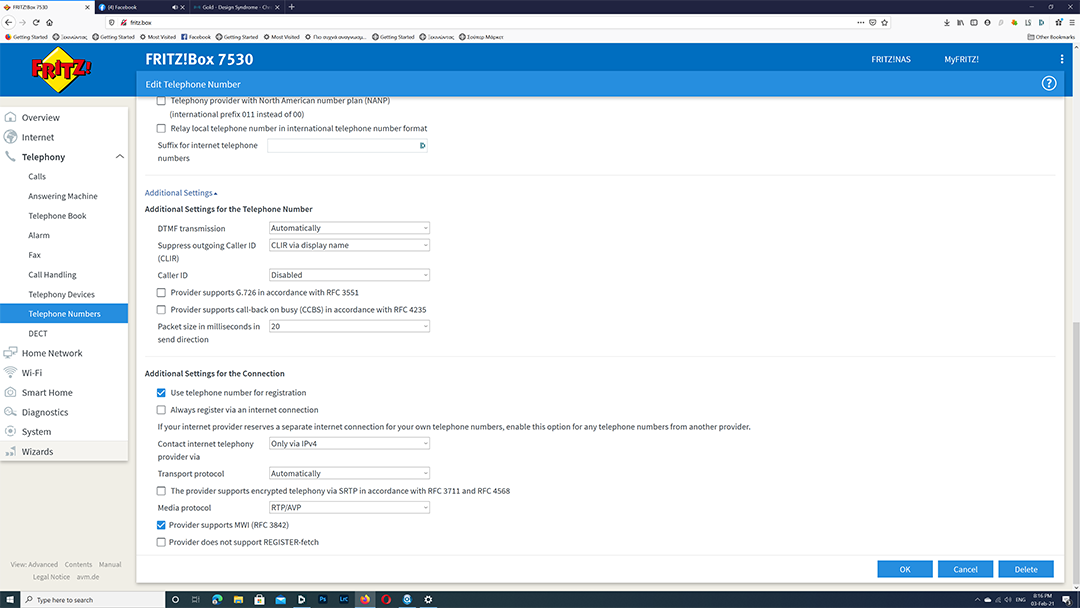This screenshot has width=1080, height=608.
Task: Save page to Pocket icon
Action: tap(873, 22)
